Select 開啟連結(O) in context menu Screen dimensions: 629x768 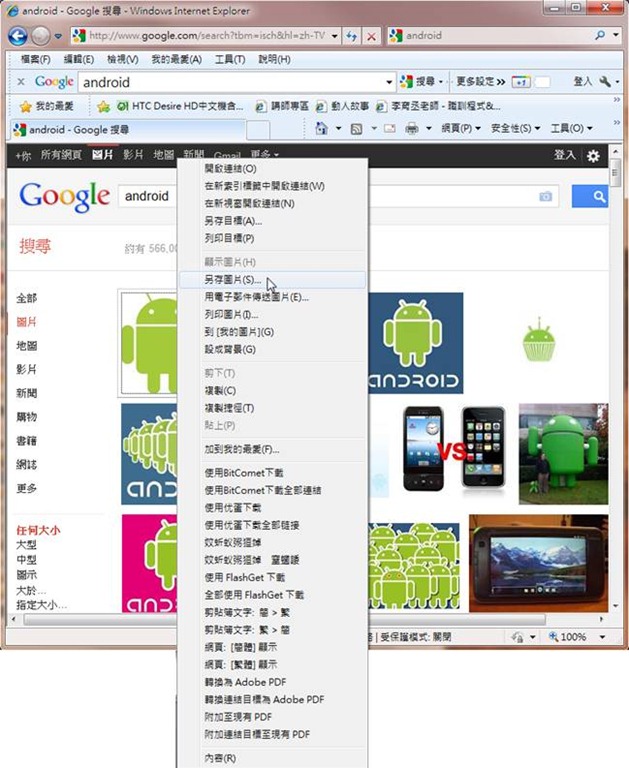pyautogui.click(x=272, y=169)
